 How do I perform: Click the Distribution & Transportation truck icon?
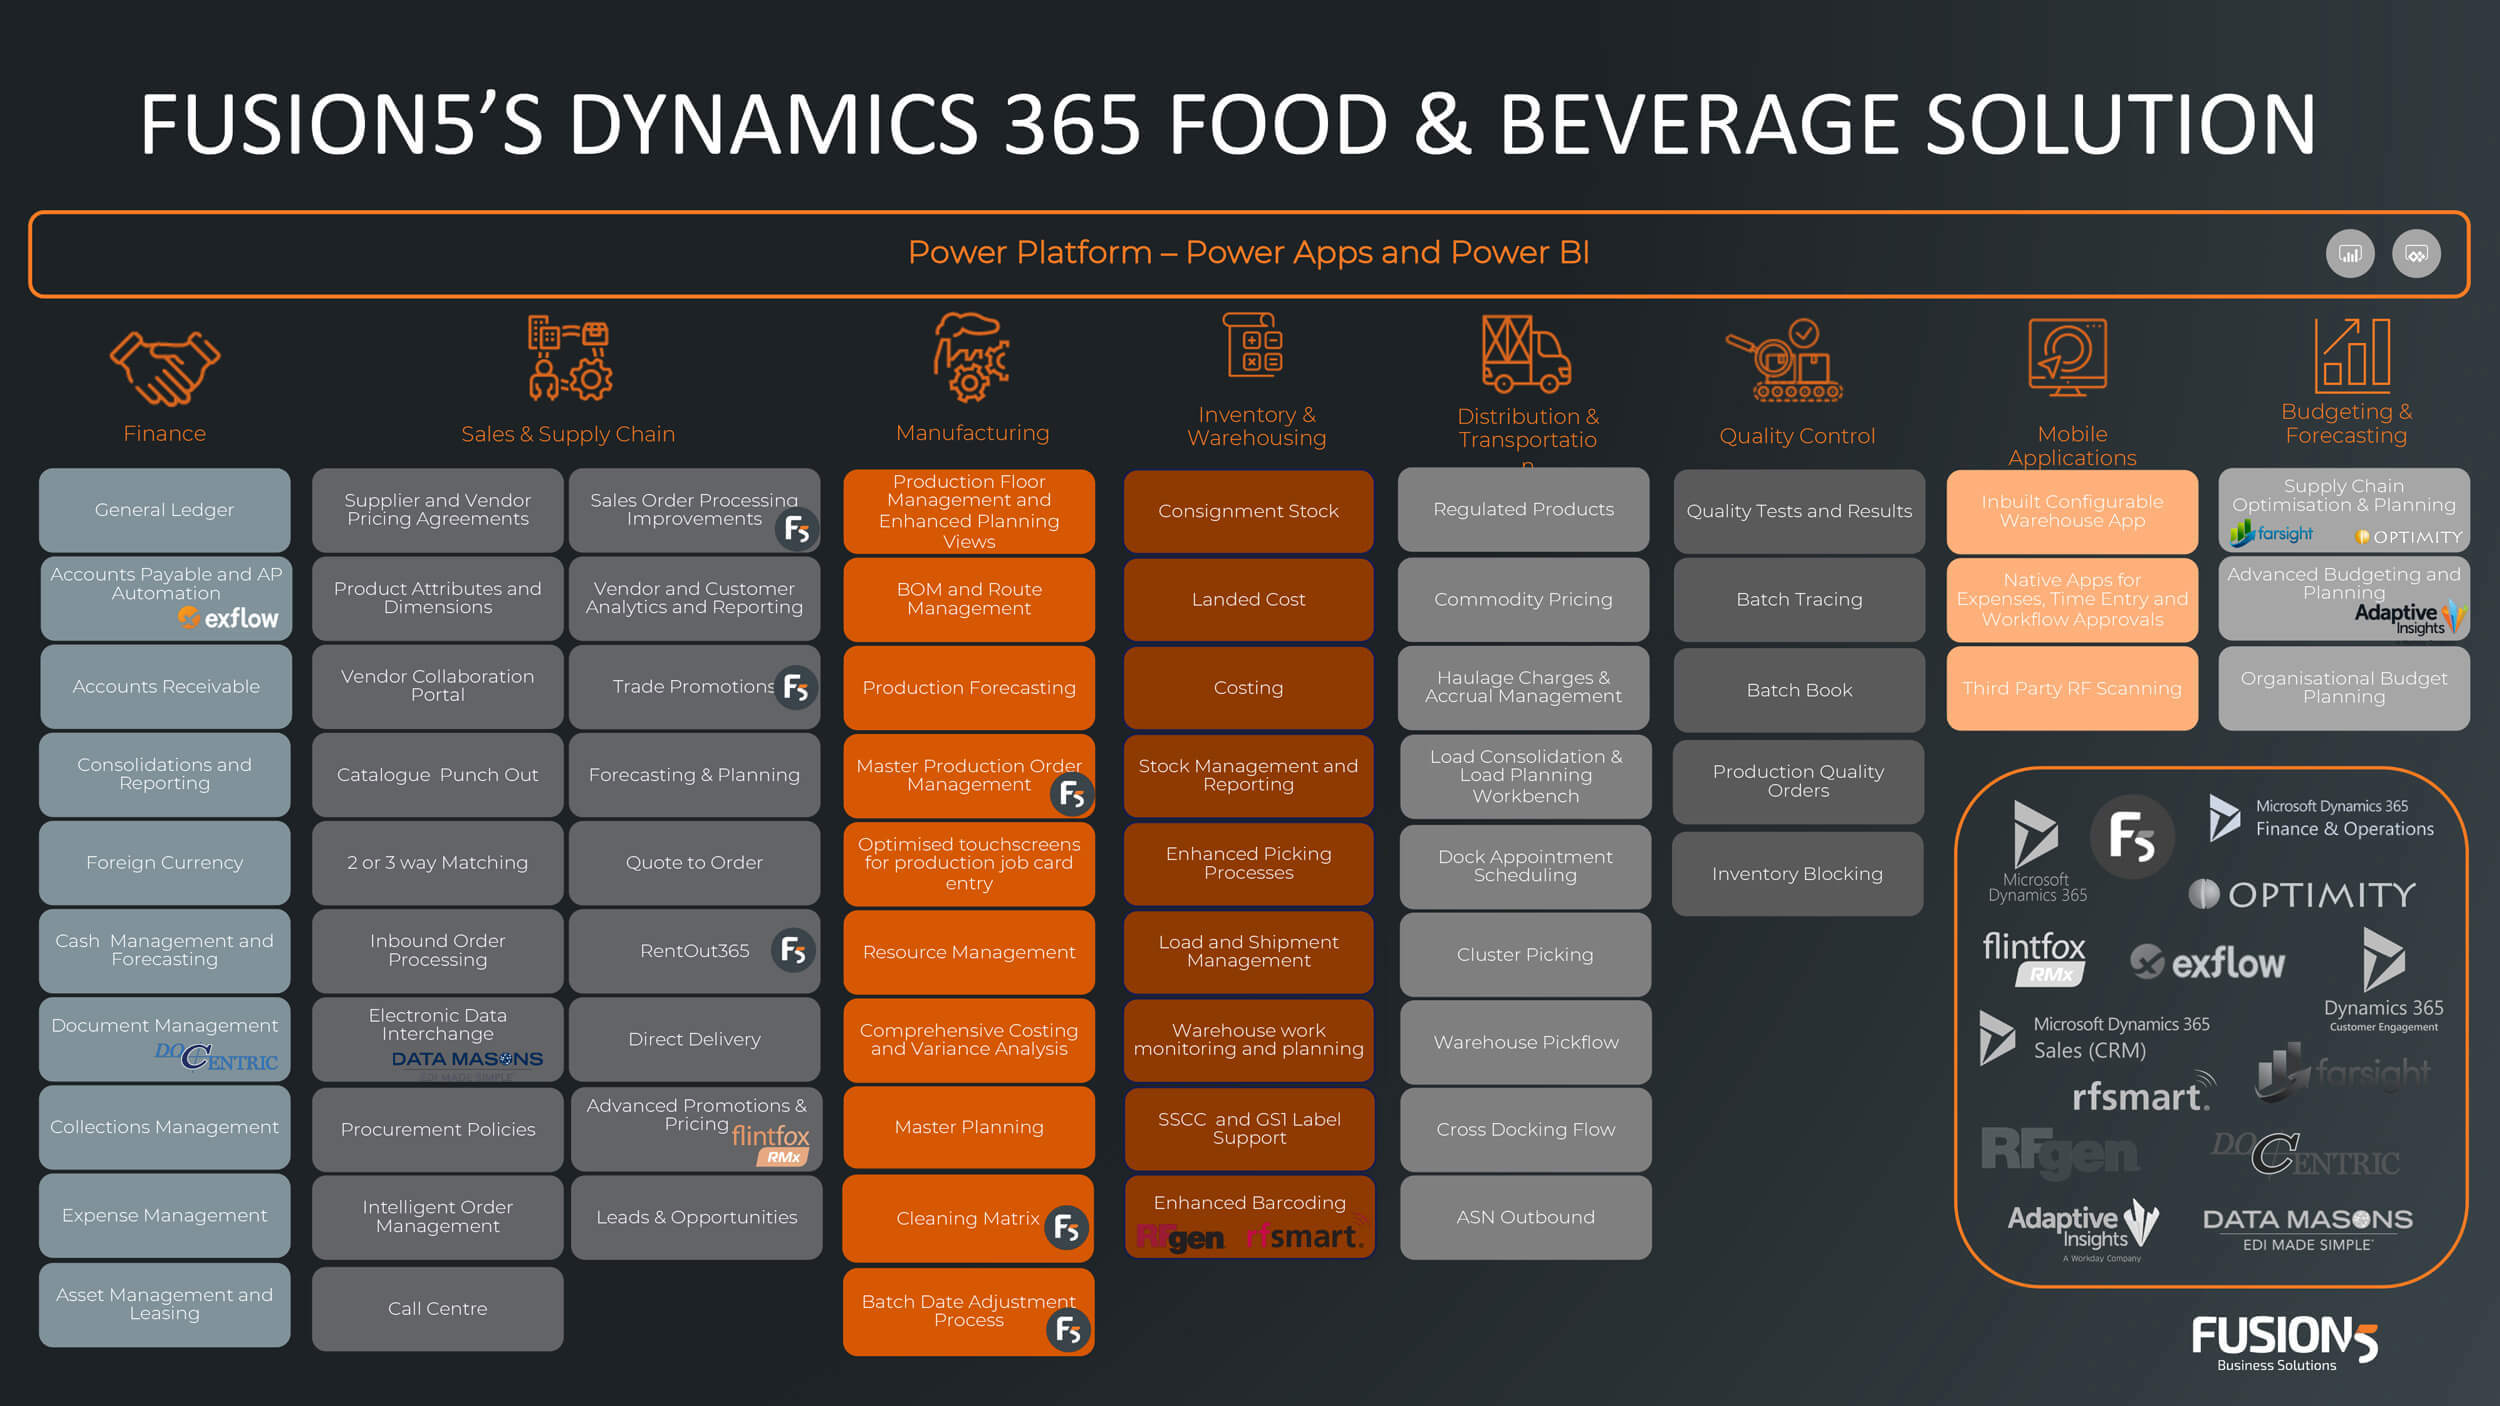pos(1525,354)
